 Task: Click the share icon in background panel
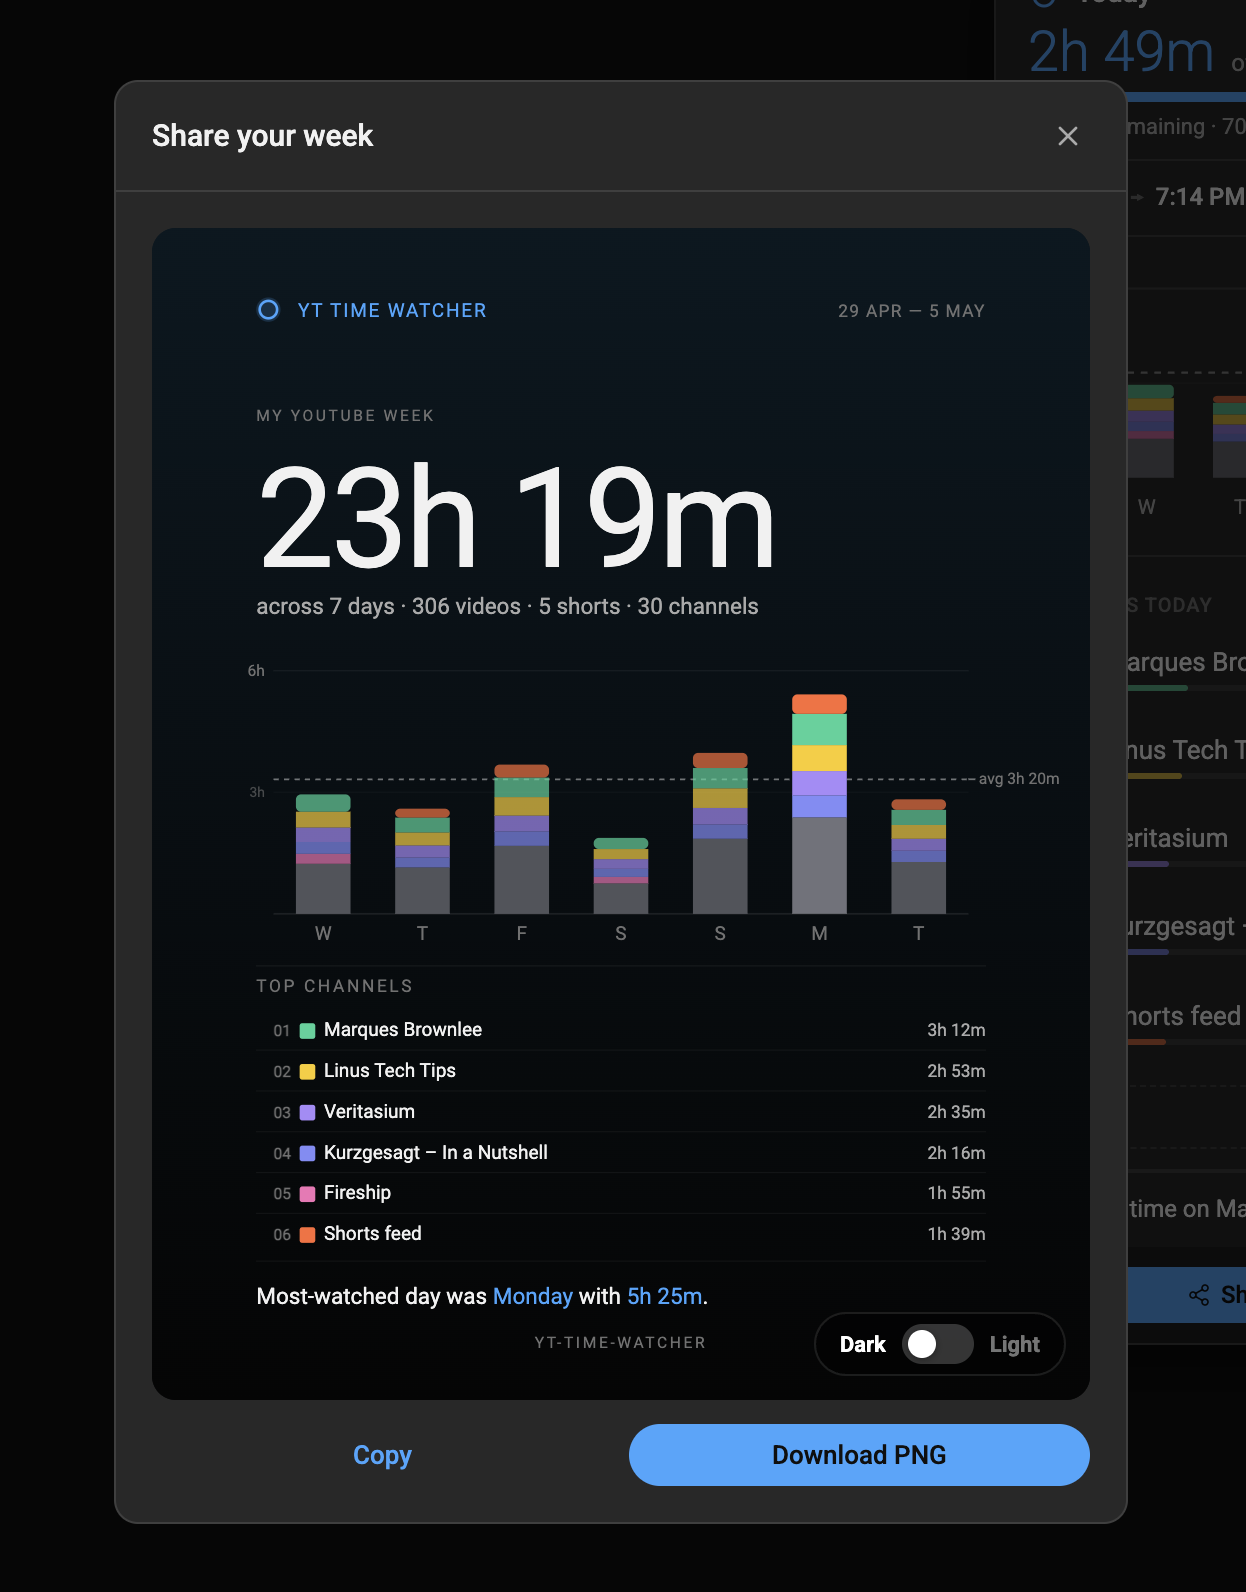coord(1199,1295)
